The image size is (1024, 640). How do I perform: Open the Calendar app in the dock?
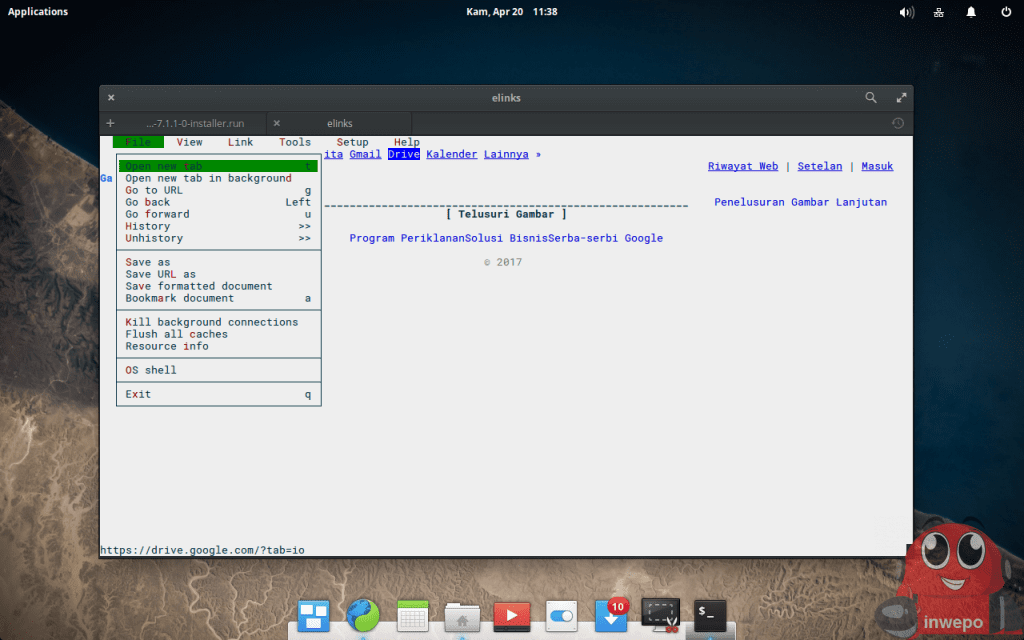(x=413, y=615)
